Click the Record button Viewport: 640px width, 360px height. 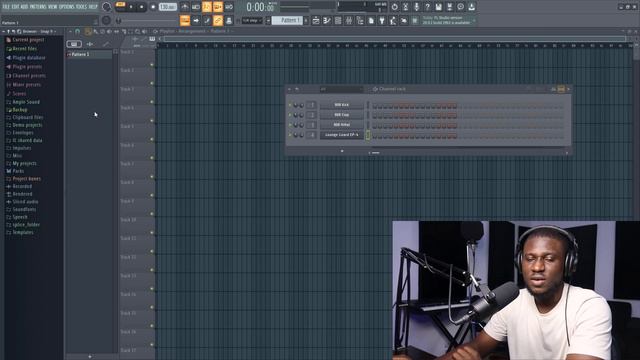click(x=153, y=7)
